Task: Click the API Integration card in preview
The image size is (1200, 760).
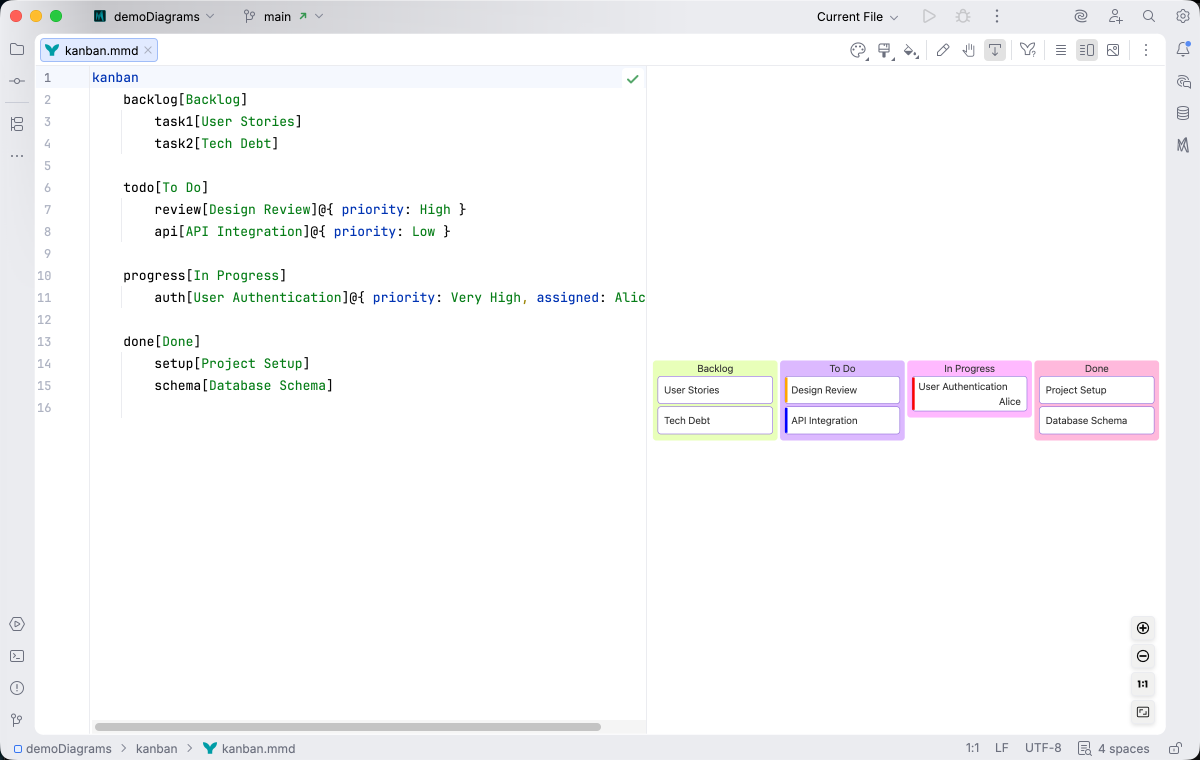Action: (842, 420)
